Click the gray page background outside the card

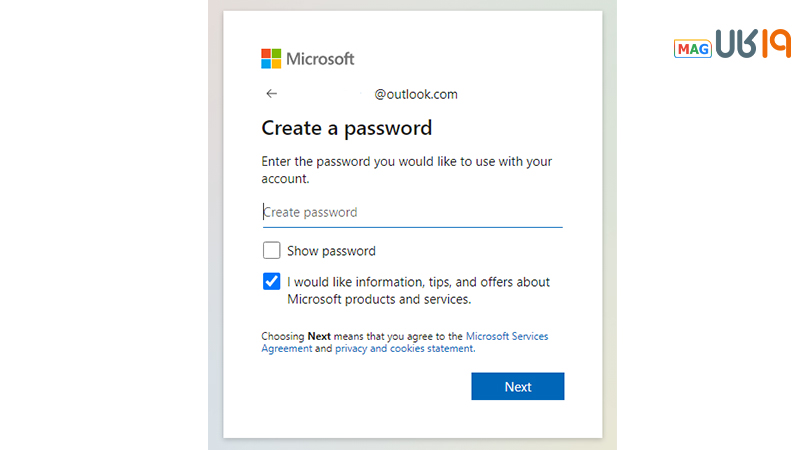[x=700, y=250]
